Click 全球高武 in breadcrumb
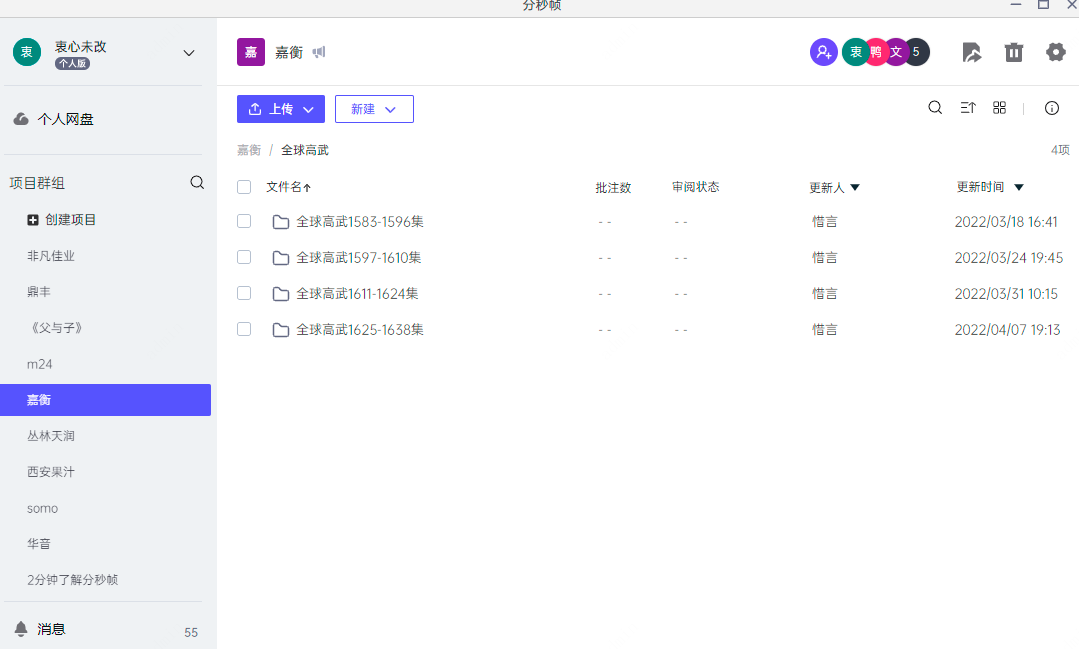1079x649 pixels. (305, 150)
